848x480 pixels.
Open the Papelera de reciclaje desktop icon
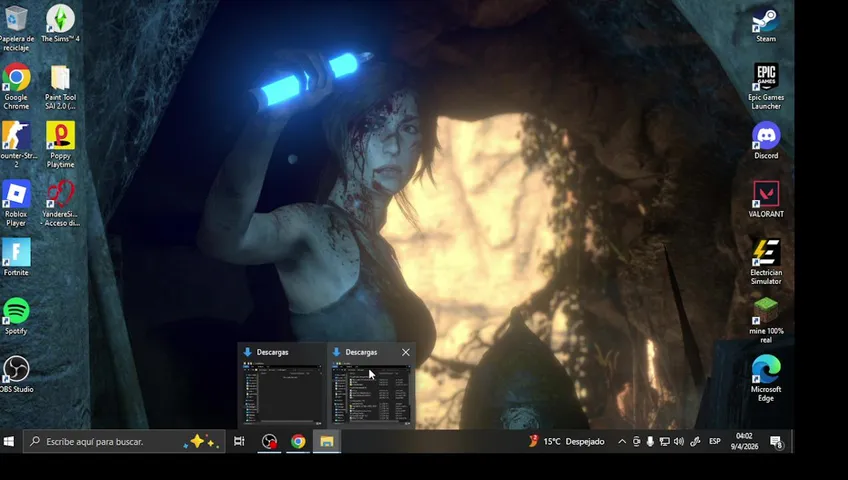click(16, 27)
